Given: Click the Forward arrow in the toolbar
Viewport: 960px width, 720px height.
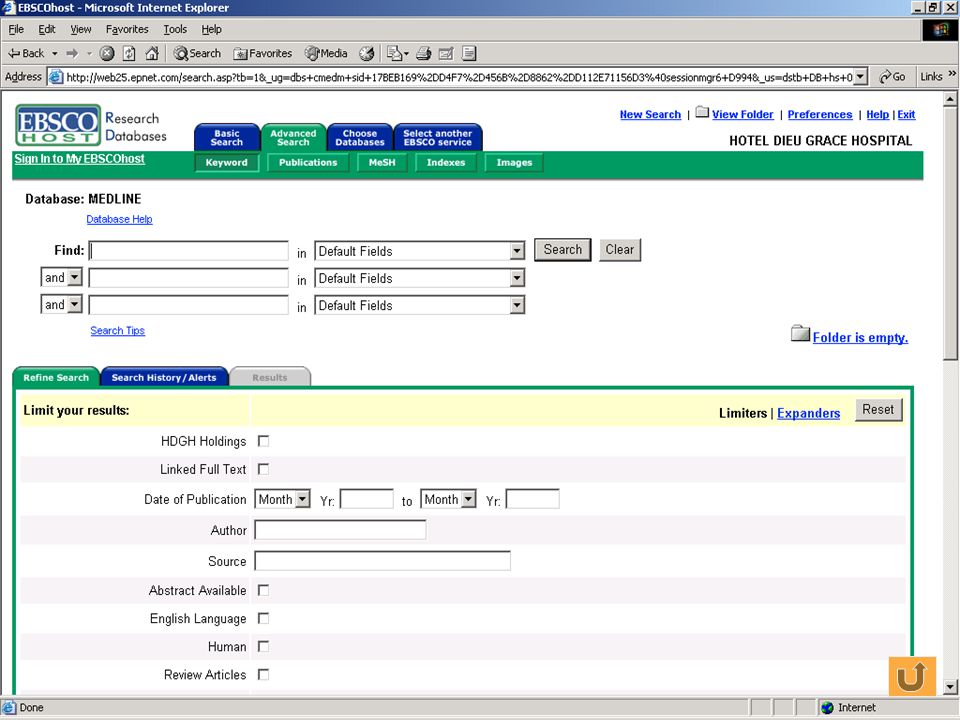Looking at the screenshot, I should (72, 54).
